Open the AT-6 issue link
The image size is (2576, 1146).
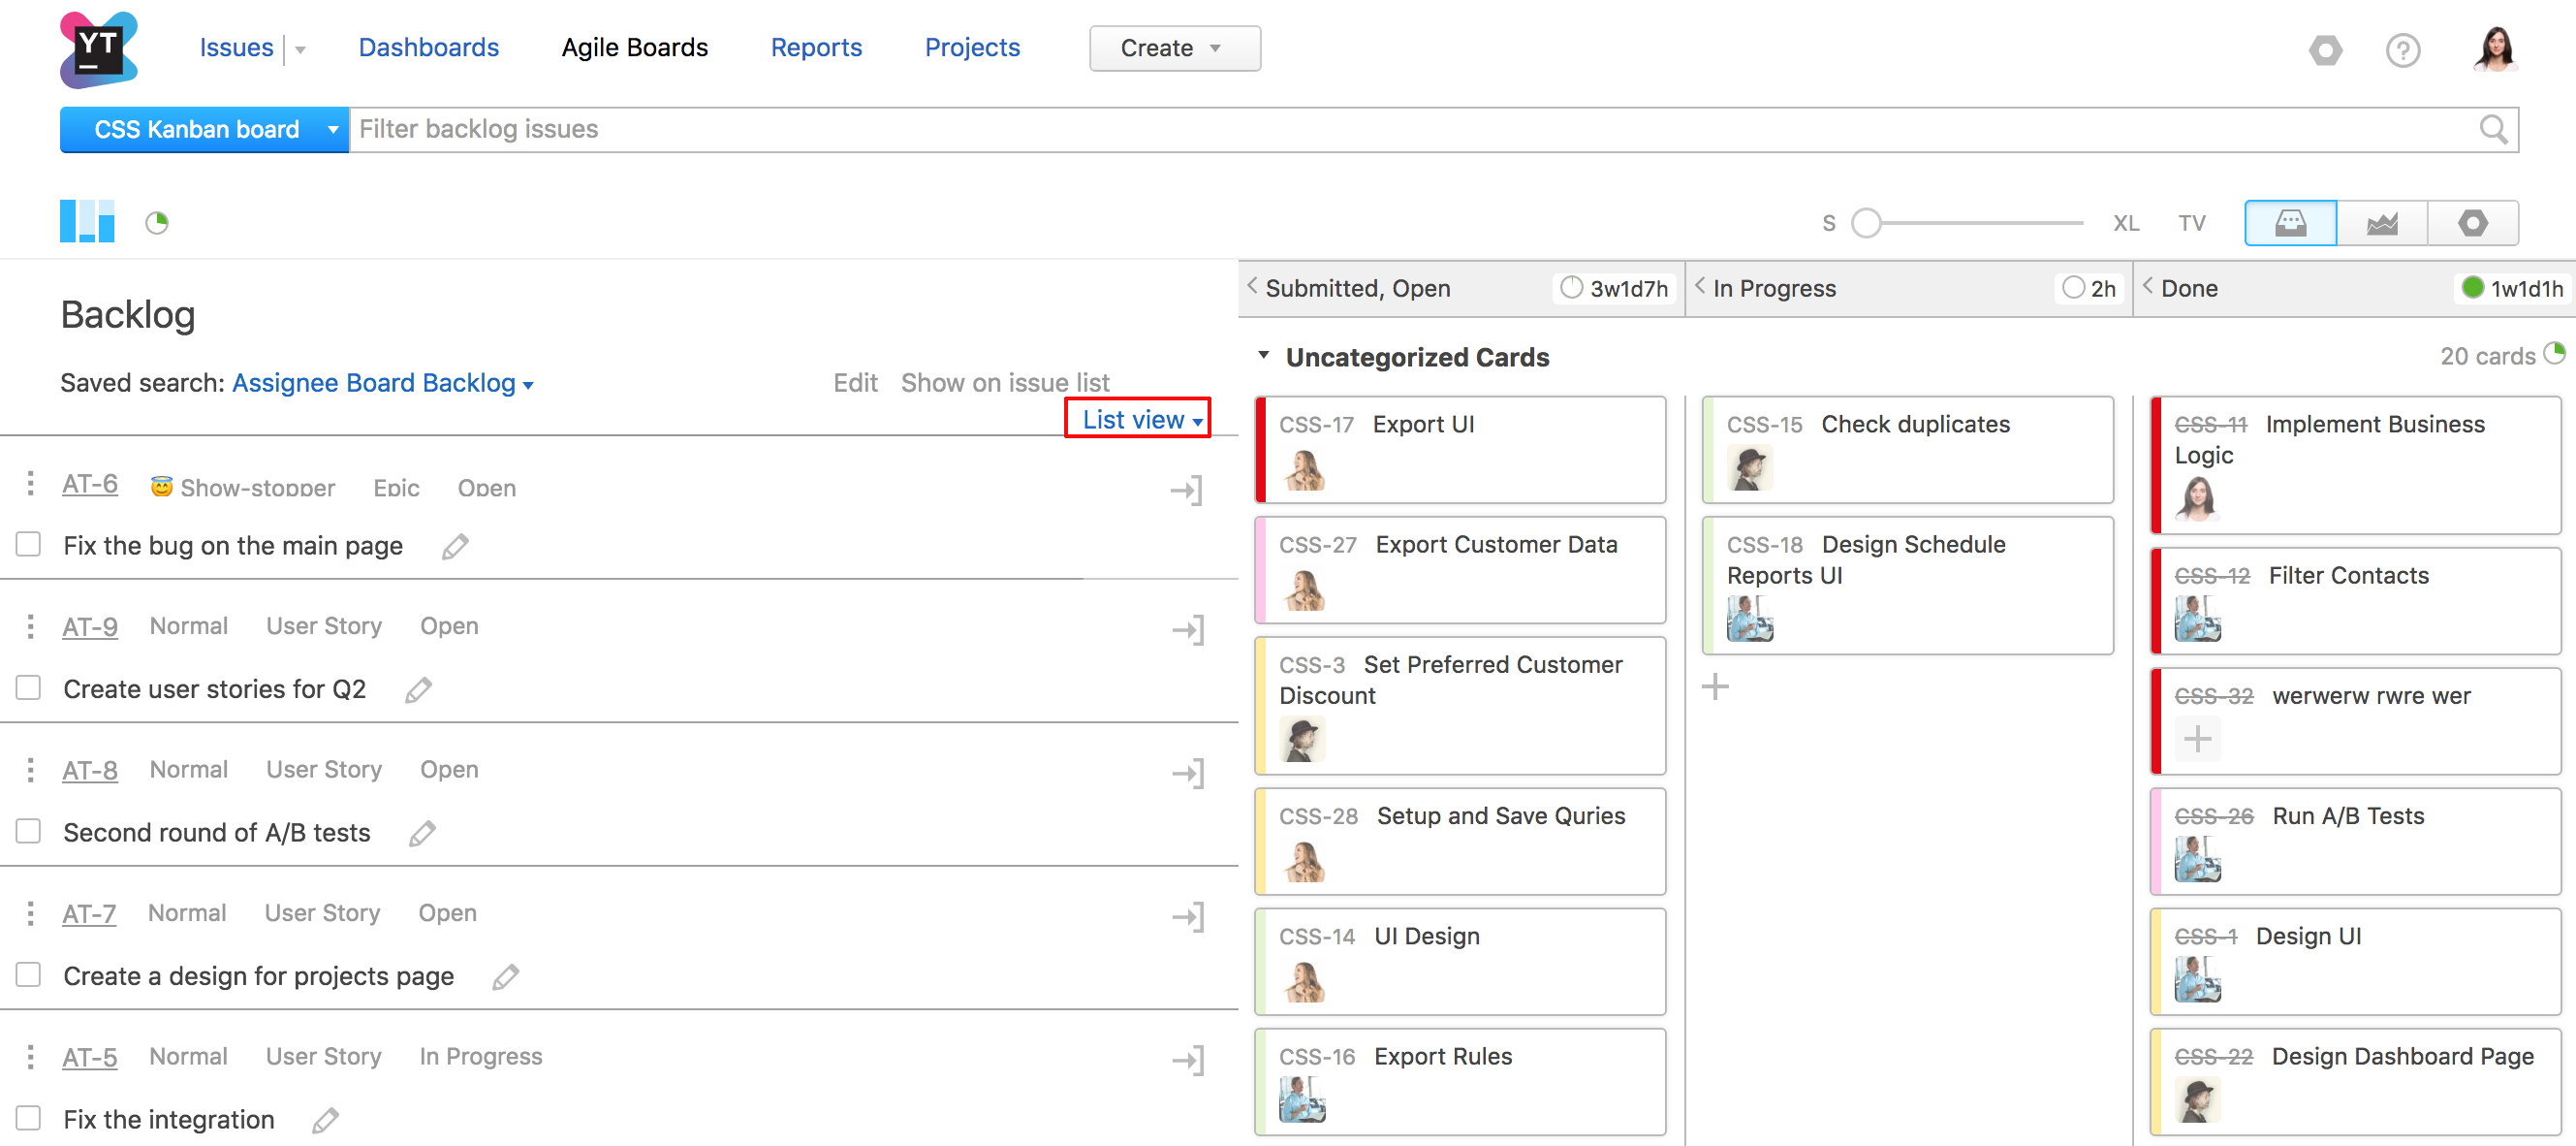click(89, 484)
